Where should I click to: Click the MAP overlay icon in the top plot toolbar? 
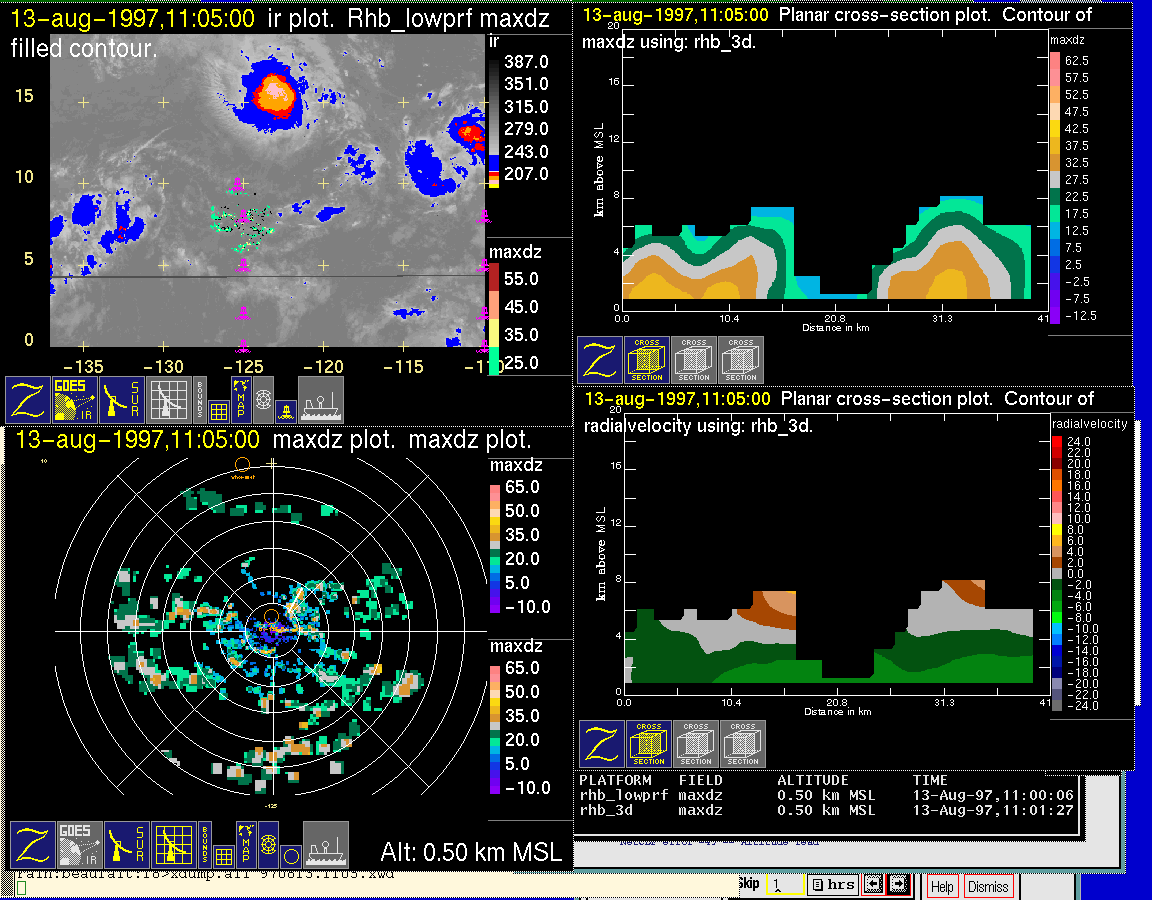(x=241, y=397)
